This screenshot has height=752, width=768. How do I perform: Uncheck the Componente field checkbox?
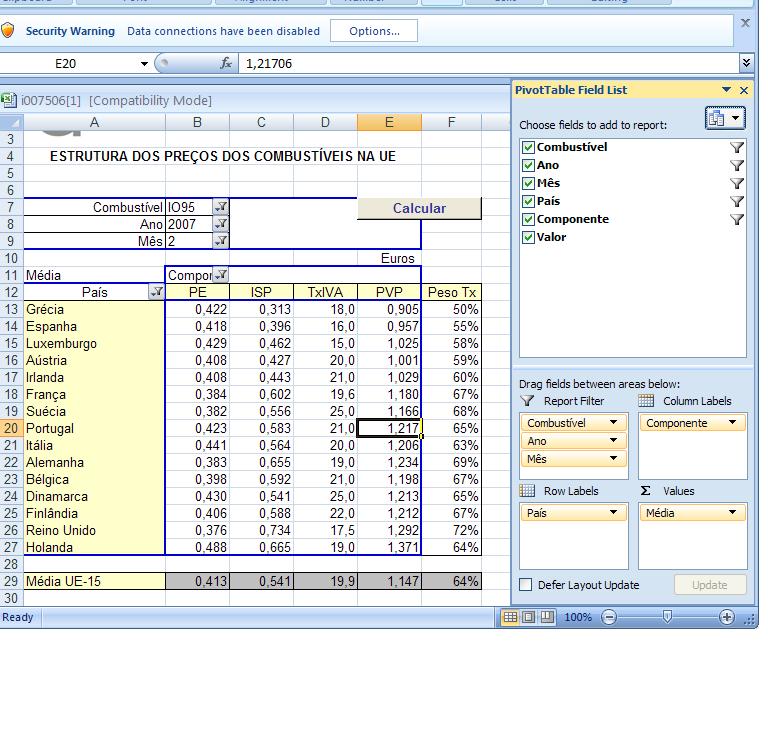pyautogui.click(x=528, y=219)
